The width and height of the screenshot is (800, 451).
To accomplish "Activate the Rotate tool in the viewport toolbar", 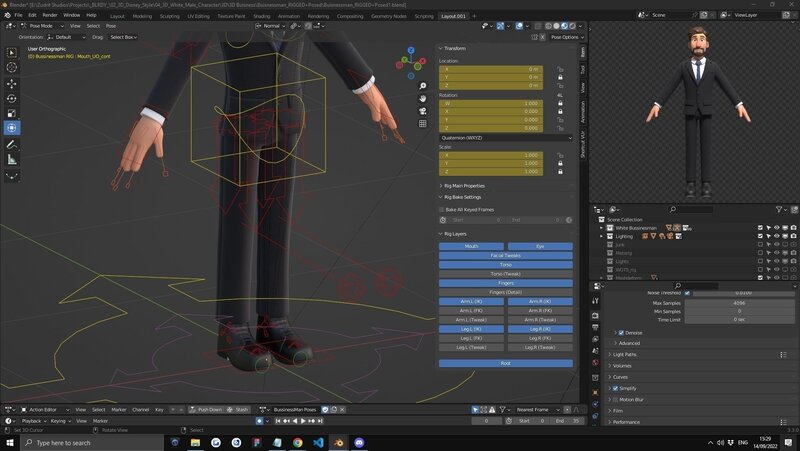I will pos(12,98).
